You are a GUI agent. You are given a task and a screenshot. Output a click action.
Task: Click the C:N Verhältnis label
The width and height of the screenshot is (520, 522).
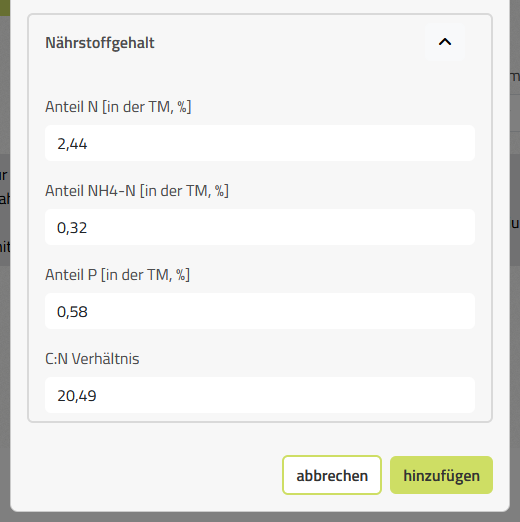click(92, 359)
